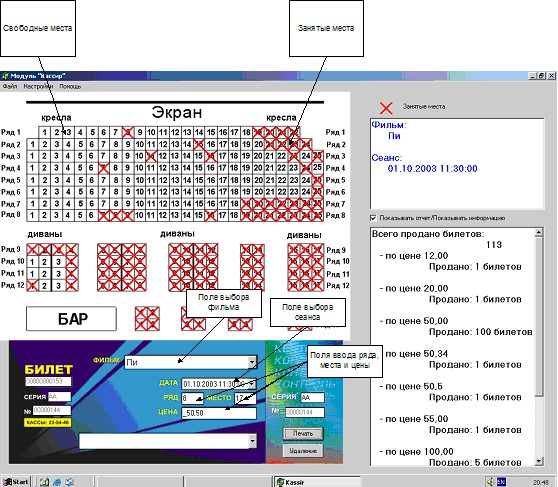Focus the Цена input field with 50,50
The width and height of the screenshot is (558, 487).
coord(219,413)
